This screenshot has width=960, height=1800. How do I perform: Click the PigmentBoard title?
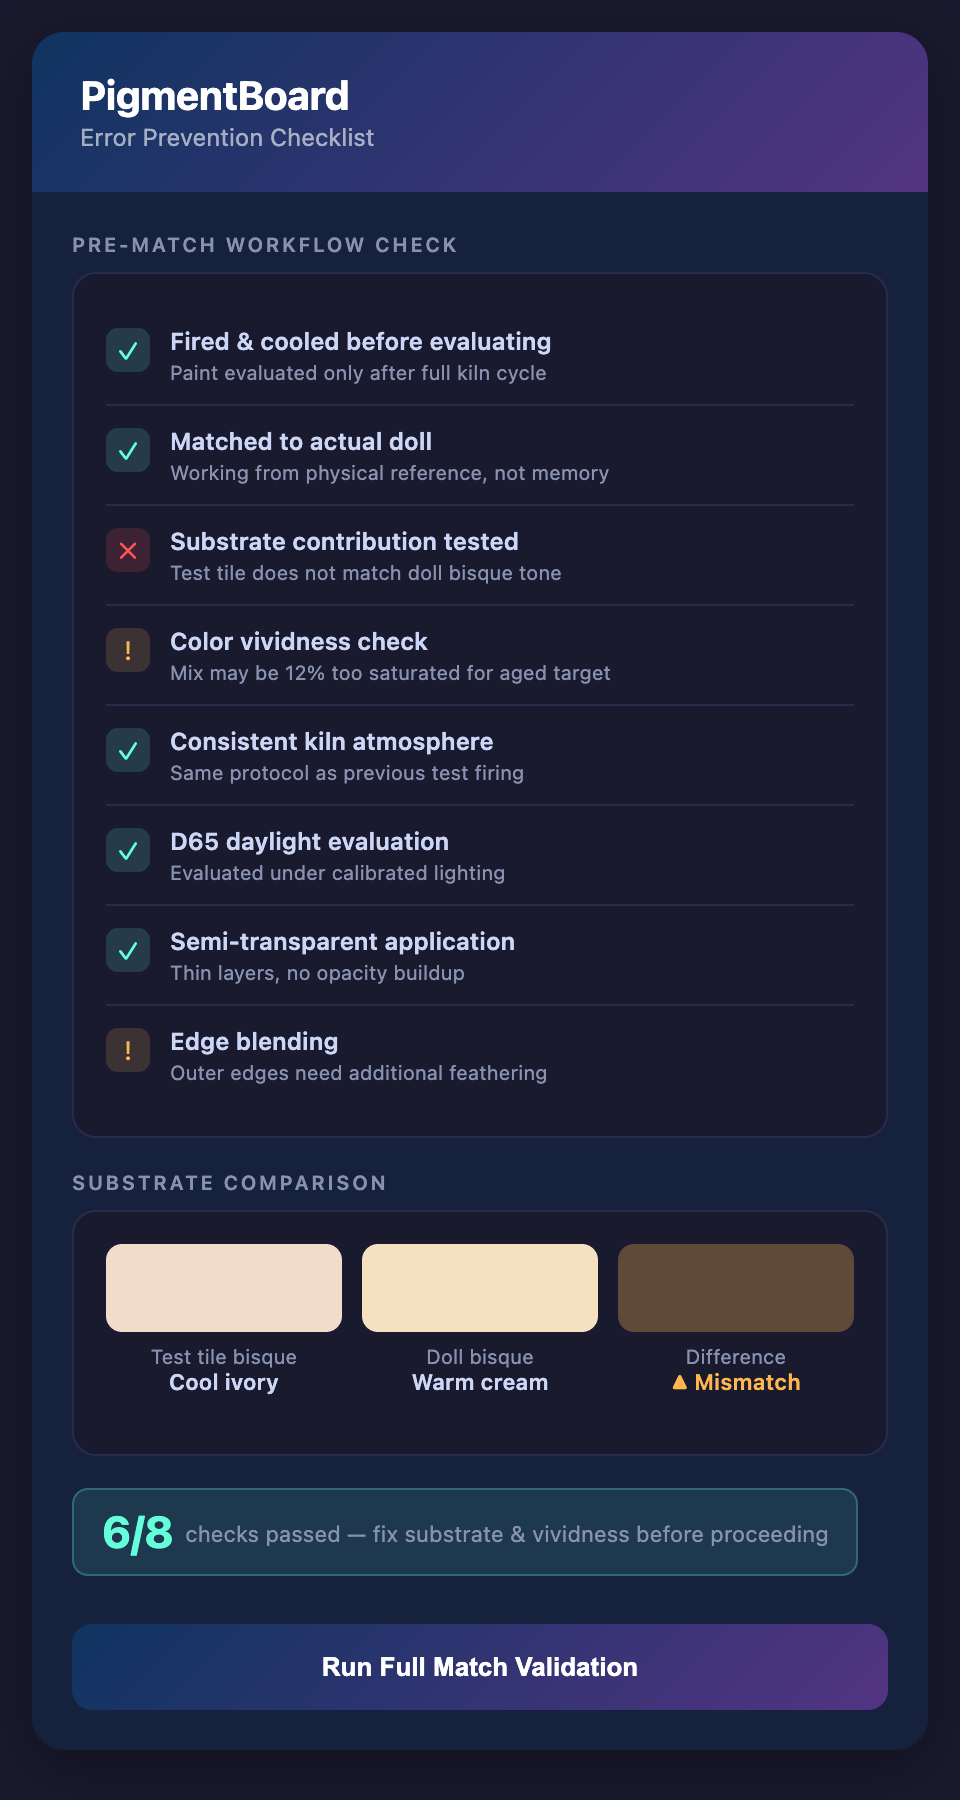(215, 96)
